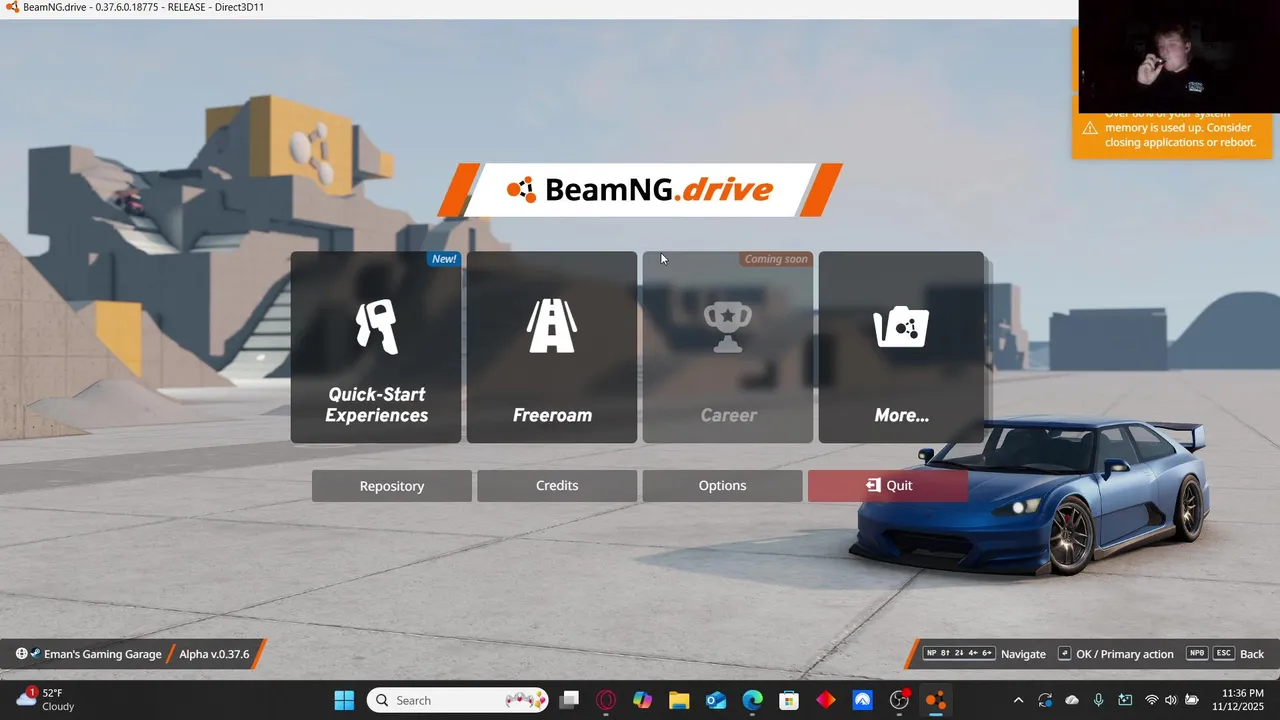Screen dimensions: 1280x720
Task: Open the OBS Studio icon in the taskbar
Action: pos(899,700)
